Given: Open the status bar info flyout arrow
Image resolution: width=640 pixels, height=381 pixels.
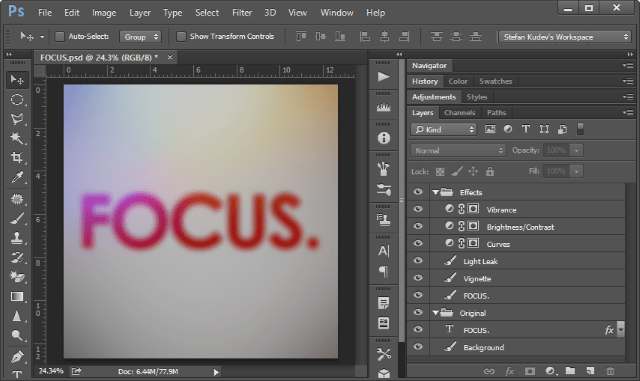Looking at the screenshot, I should point(216,372).
